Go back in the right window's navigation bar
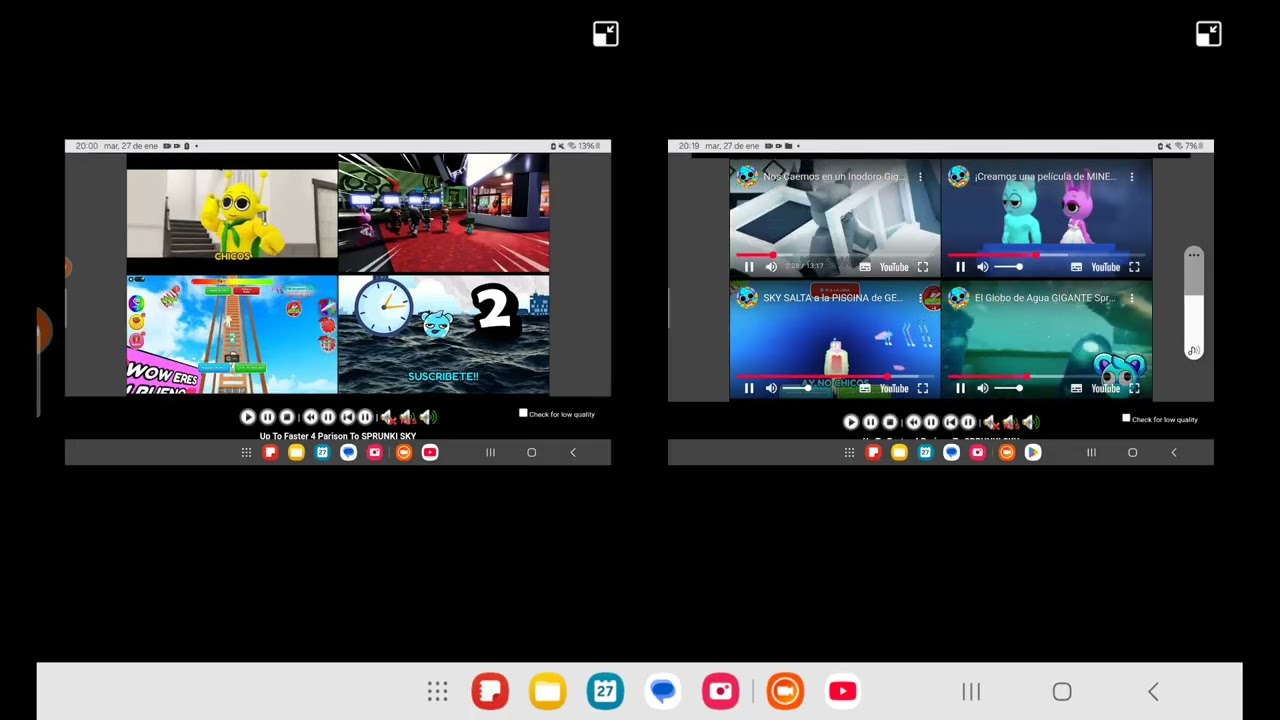Viewport: 1280px width, 720px height. (x=1174, y=453)
